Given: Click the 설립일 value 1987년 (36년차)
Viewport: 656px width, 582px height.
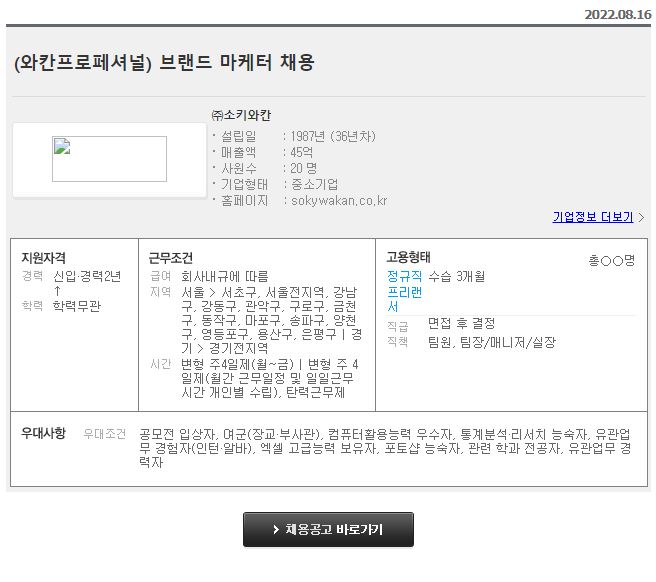Looking at the screenshot, I should (333, 136).
